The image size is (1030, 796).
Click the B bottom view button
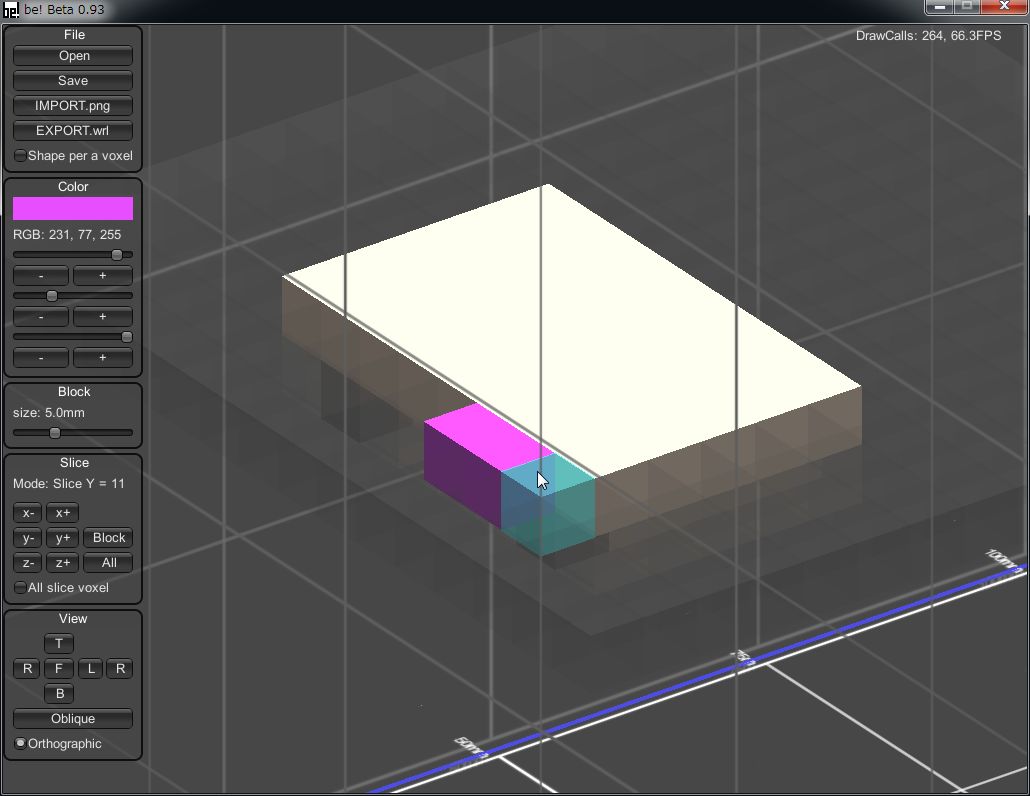pos(59,694)
